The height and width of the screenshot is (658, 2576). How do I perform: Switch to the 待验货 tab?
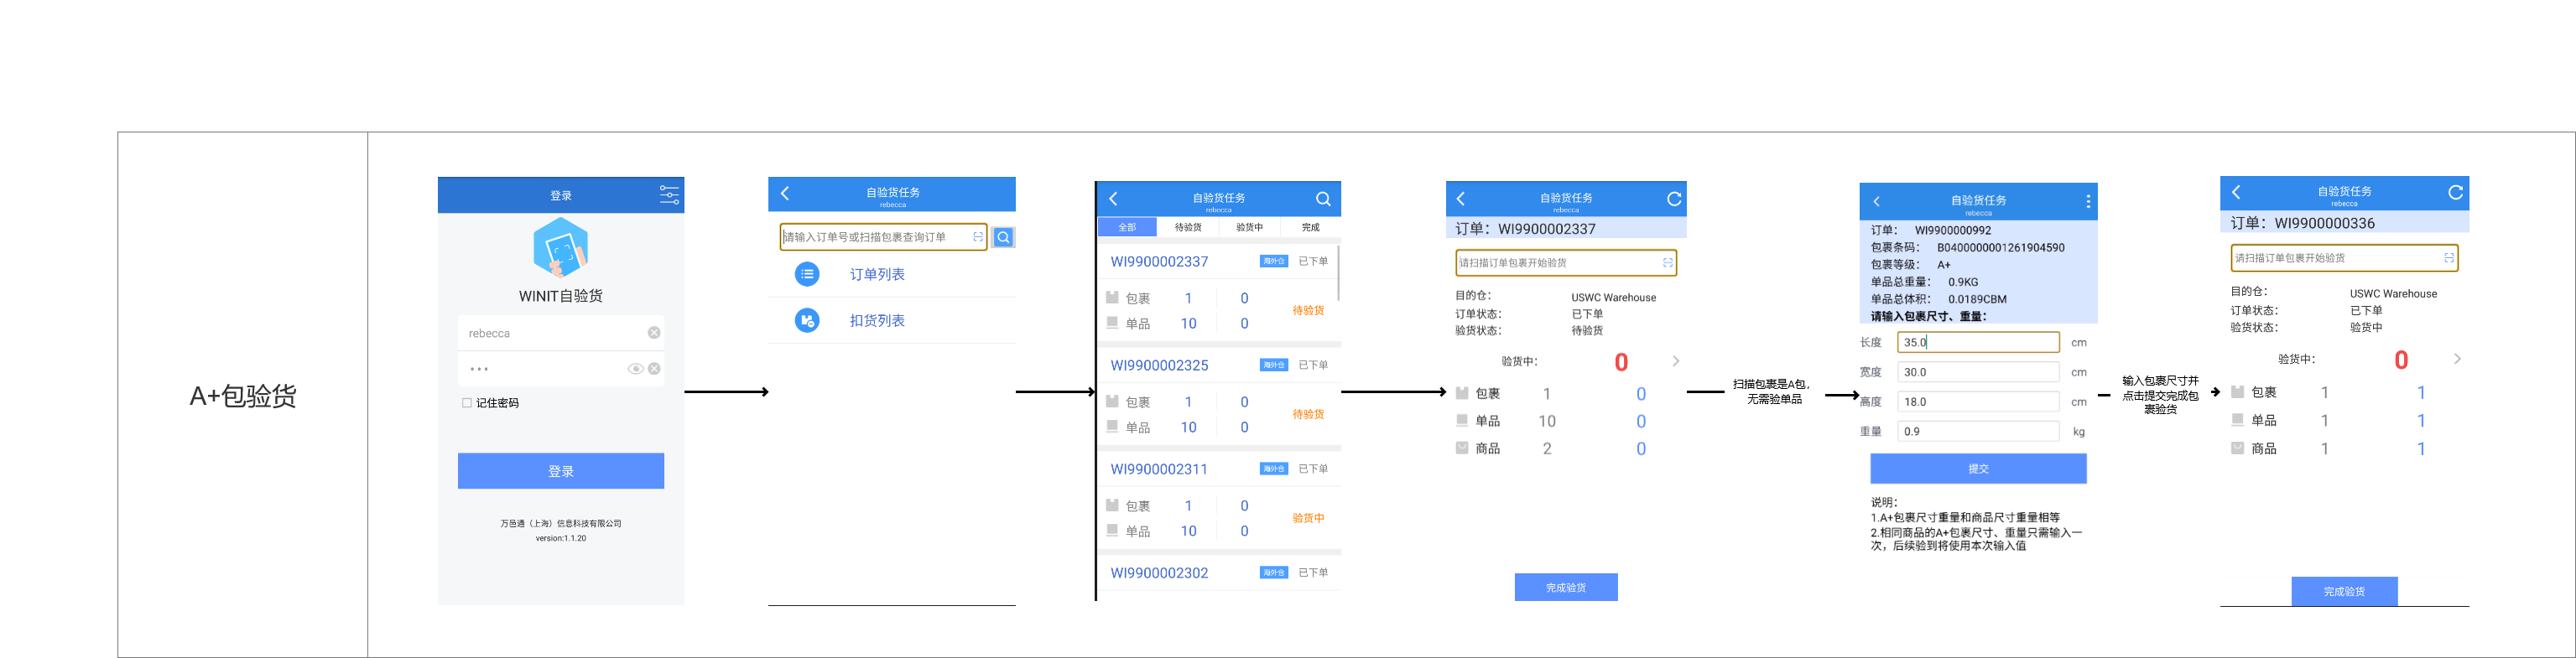click(x=1188, y=227)
